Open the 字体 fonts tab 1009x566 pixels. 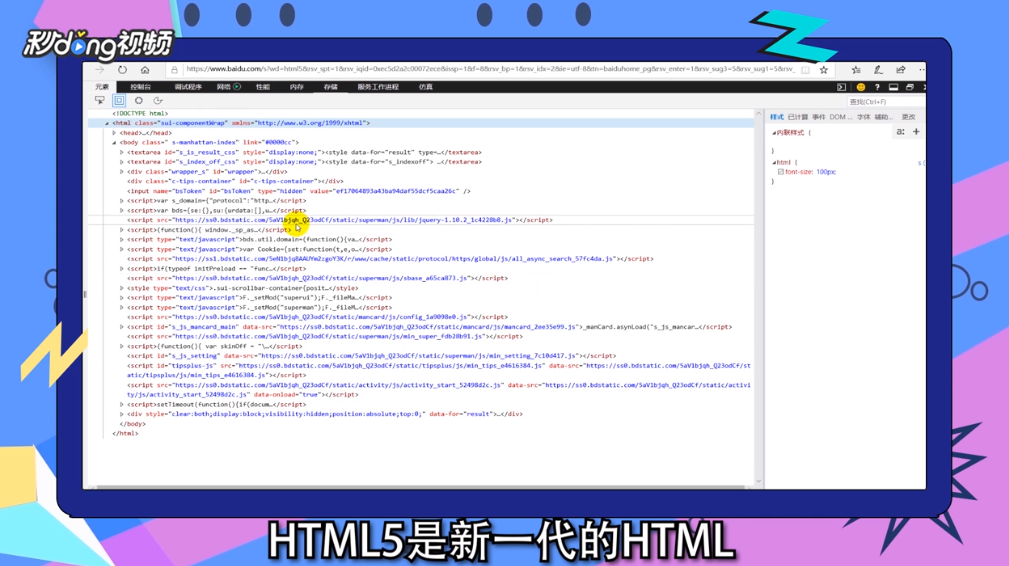[864, 117]
